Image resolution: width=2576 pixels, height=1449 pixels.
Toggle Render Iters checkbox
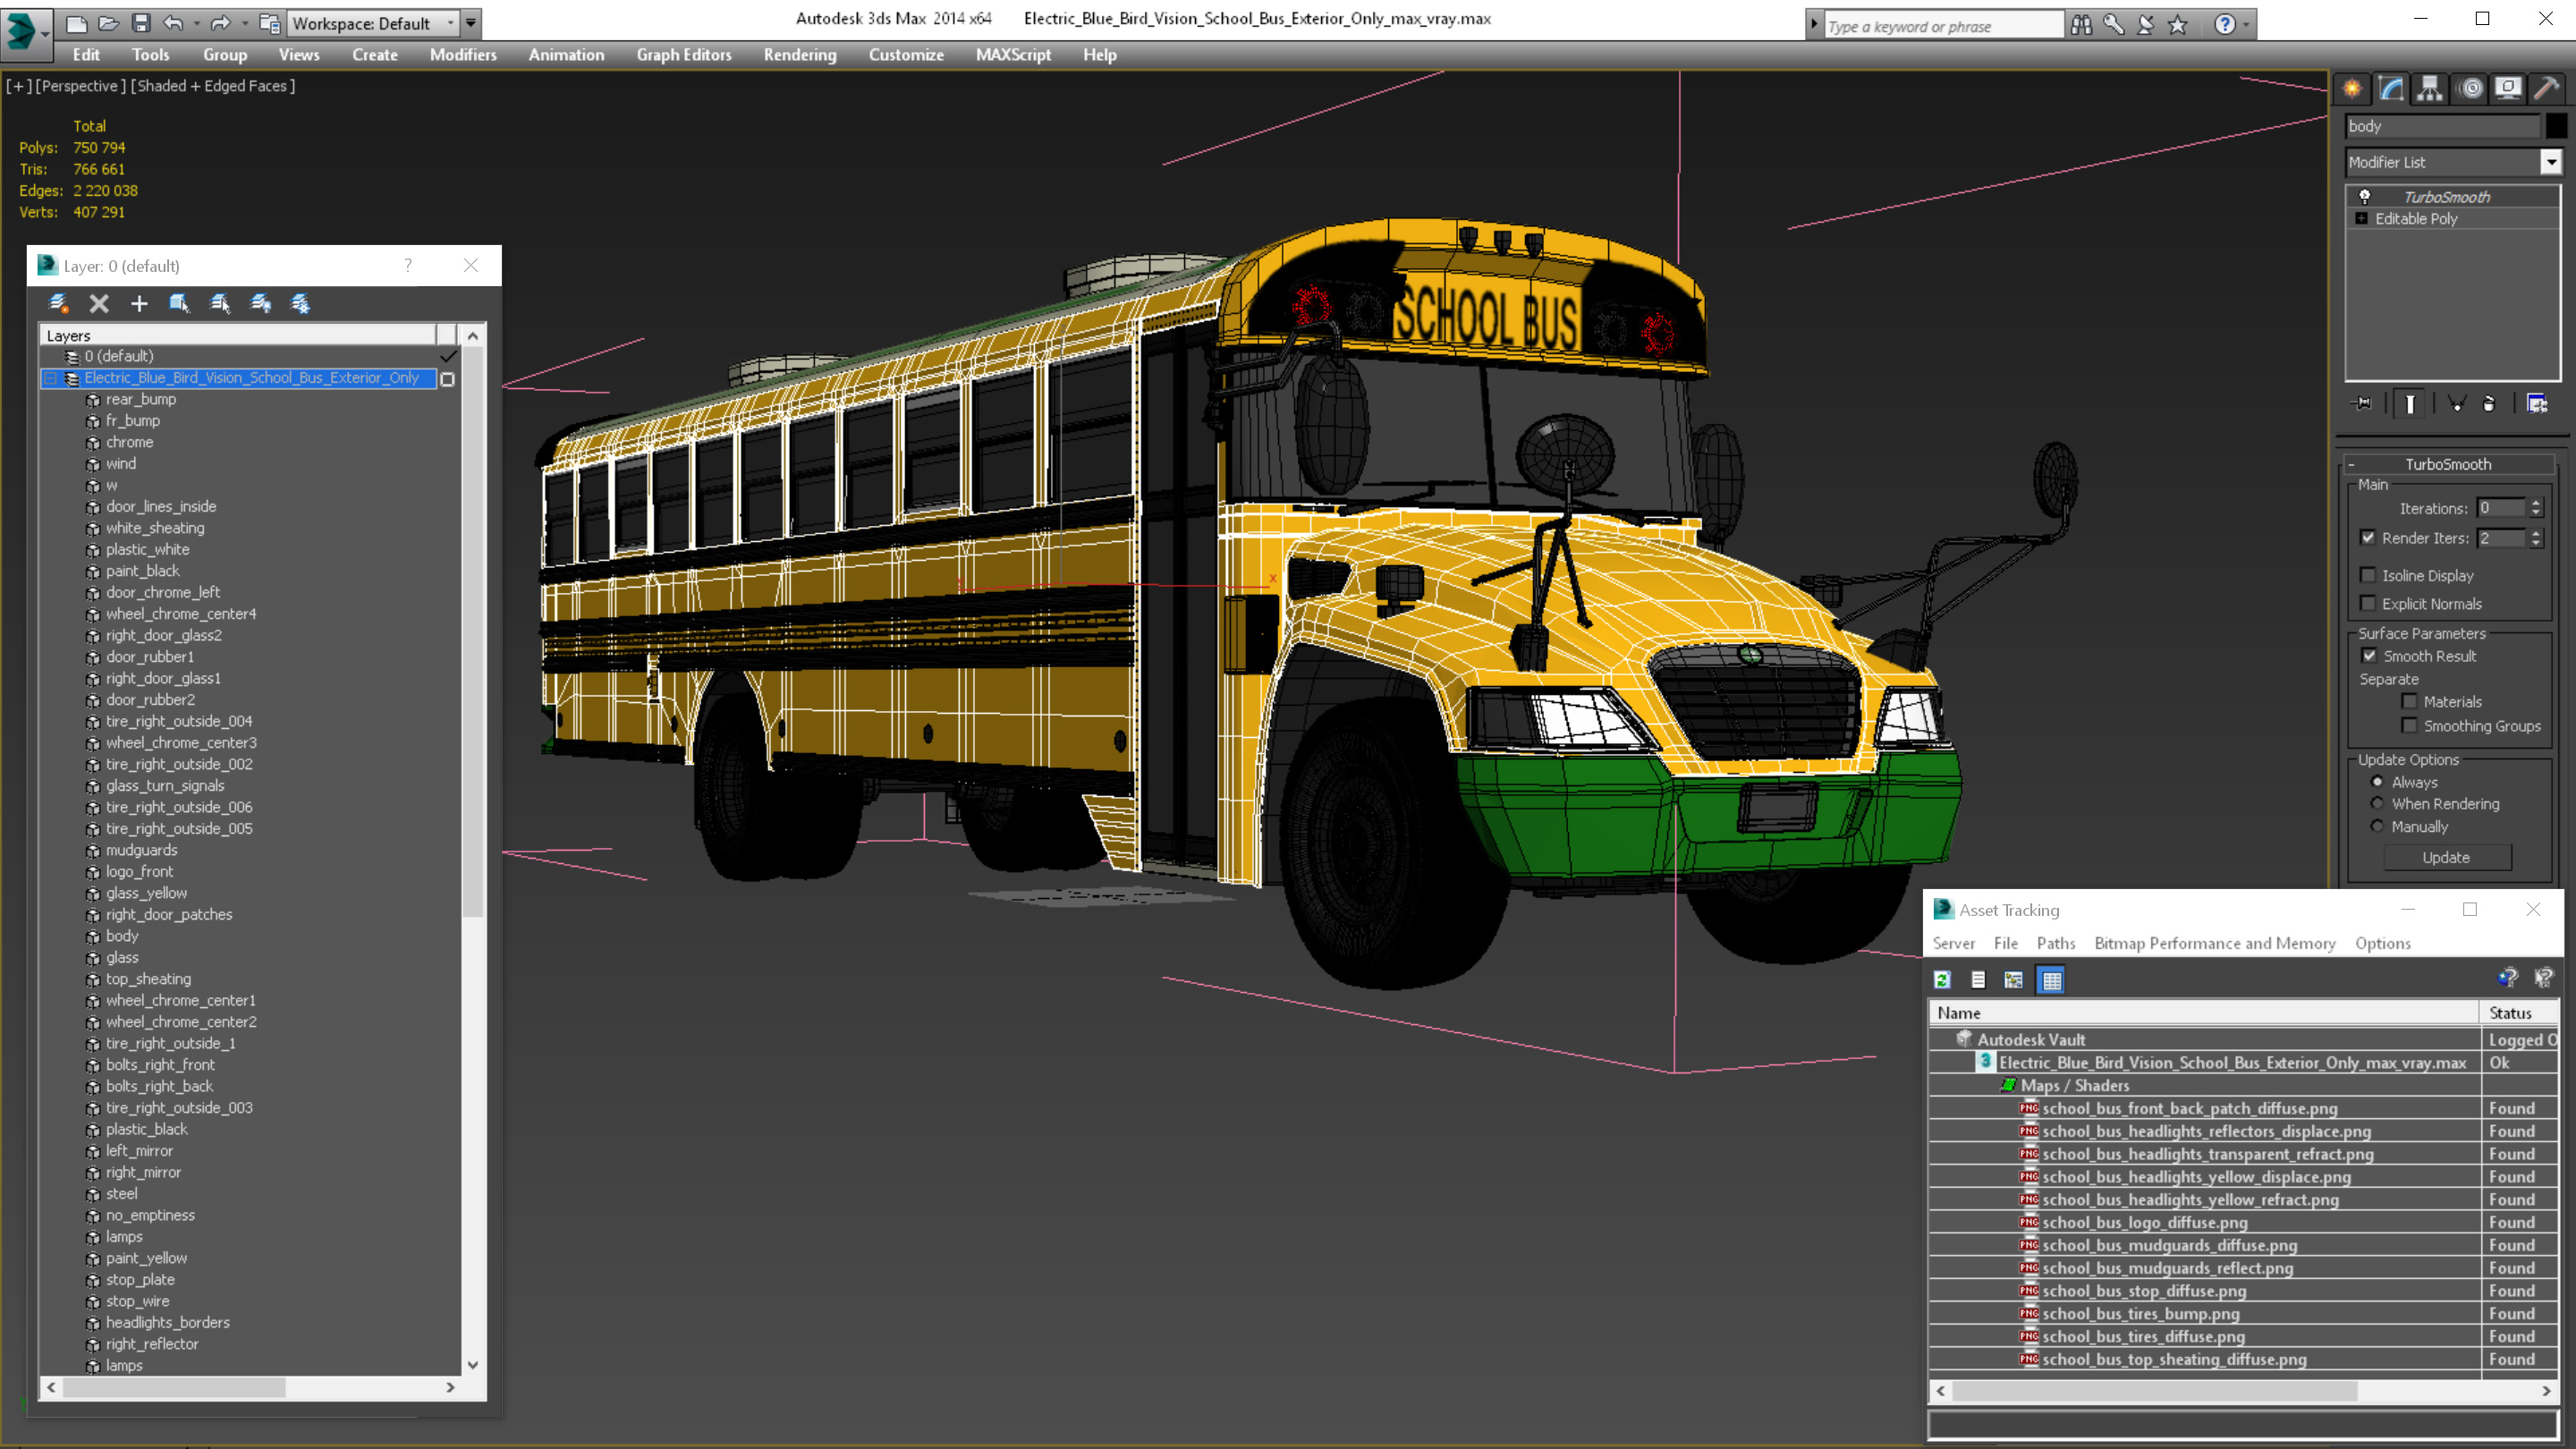click(2367, 538)
